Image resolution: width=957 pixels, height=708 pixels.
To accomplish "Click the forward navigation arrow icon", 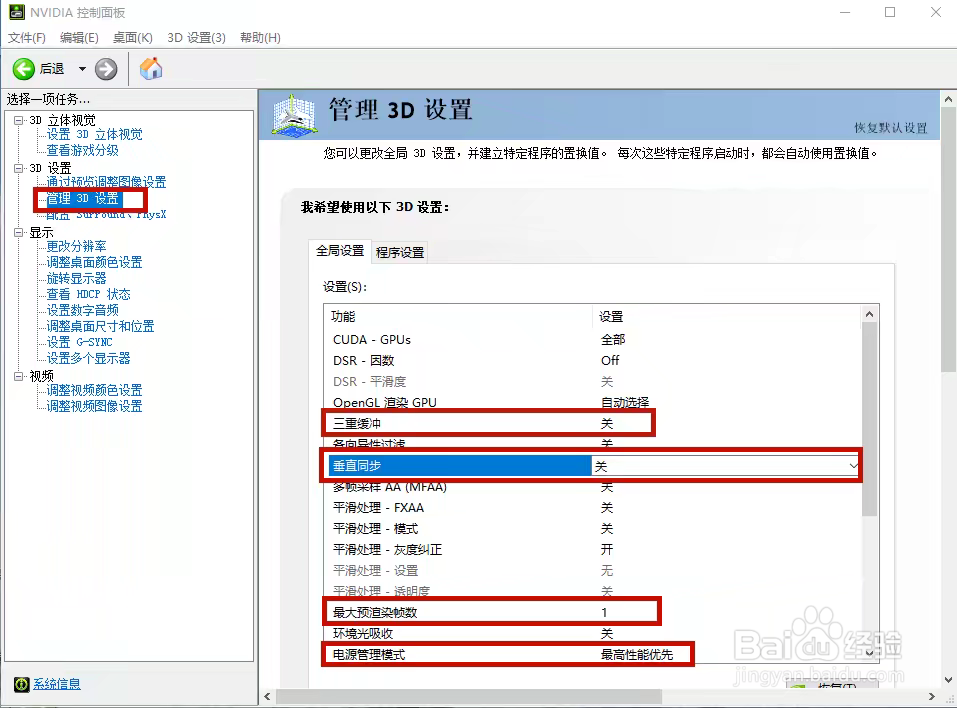I will 106,69.
